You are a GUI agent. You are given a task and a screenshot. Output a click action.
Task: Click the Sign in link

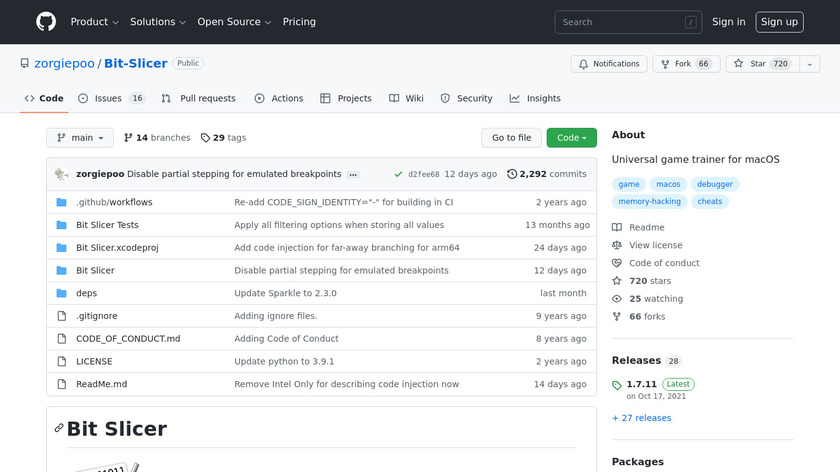point(729,22)
